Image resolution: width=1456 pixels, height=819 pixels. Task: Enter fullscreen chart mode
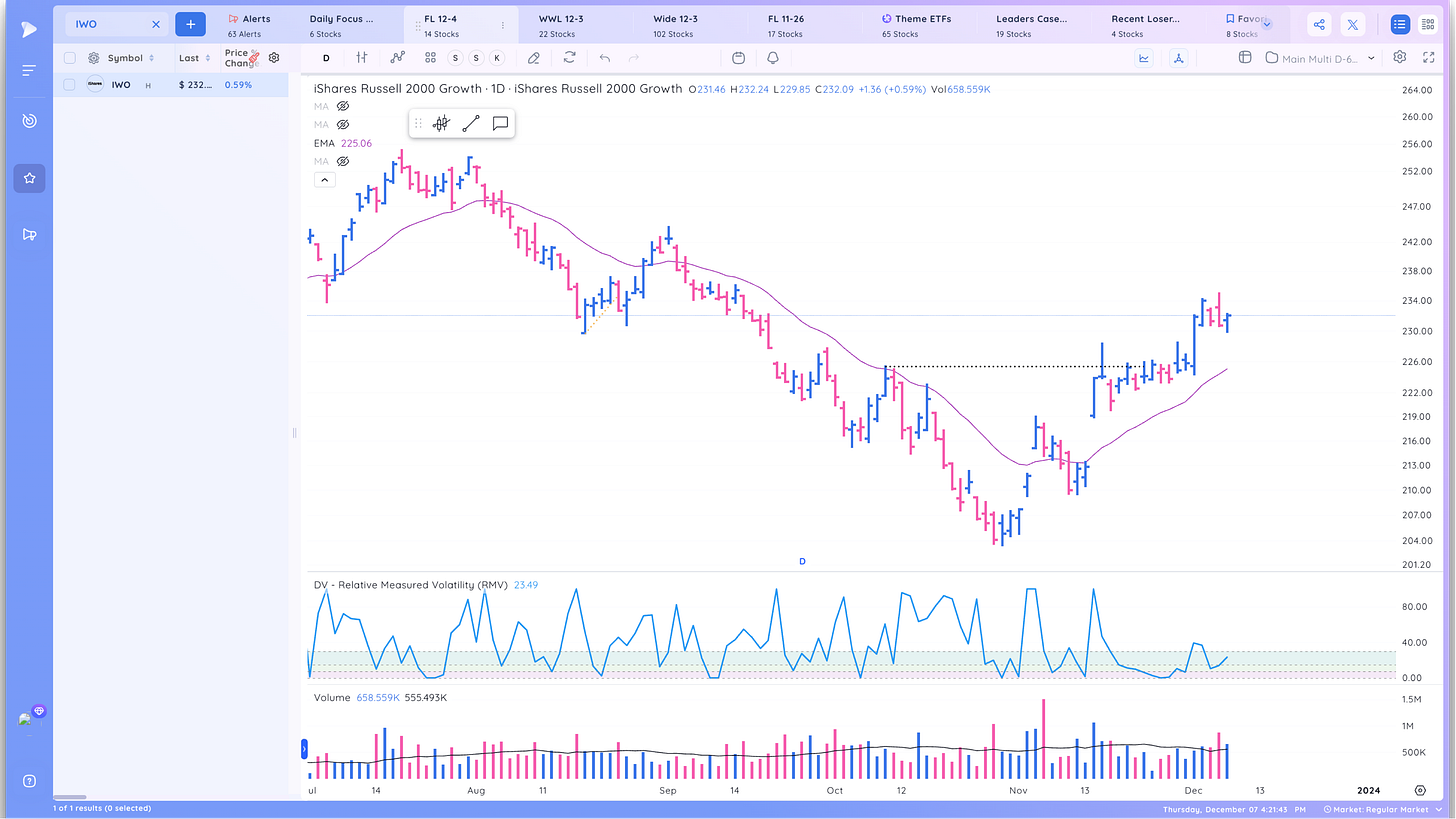pyautogui.click(x=1428, y=58)
